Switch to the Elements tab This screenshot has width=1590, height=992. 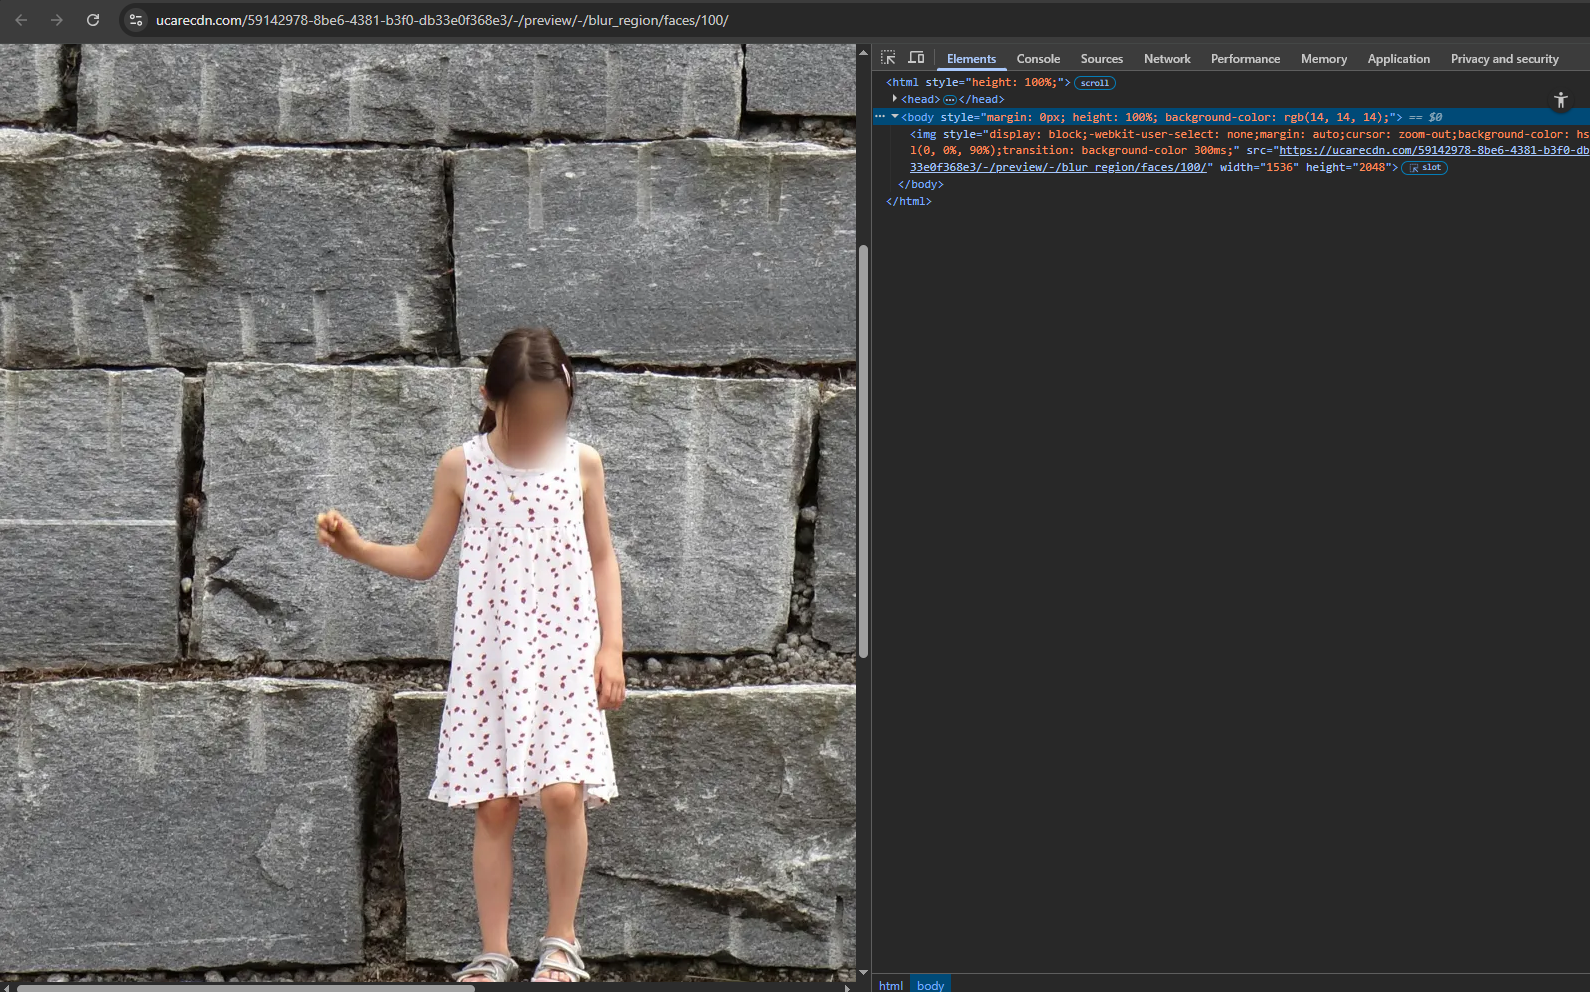pyautogui.click(x=971, y=59)
